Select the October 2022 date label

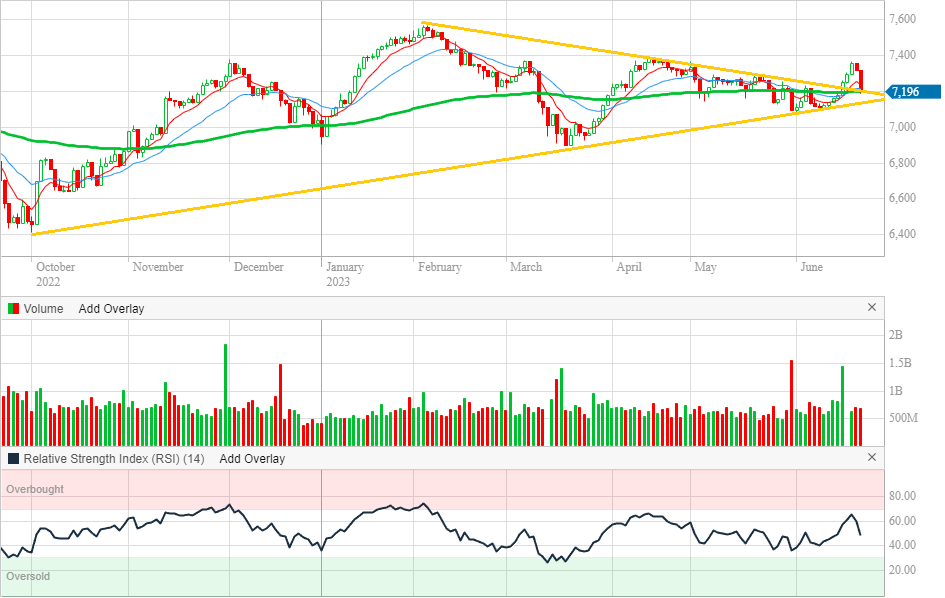[x=55, y=274]
